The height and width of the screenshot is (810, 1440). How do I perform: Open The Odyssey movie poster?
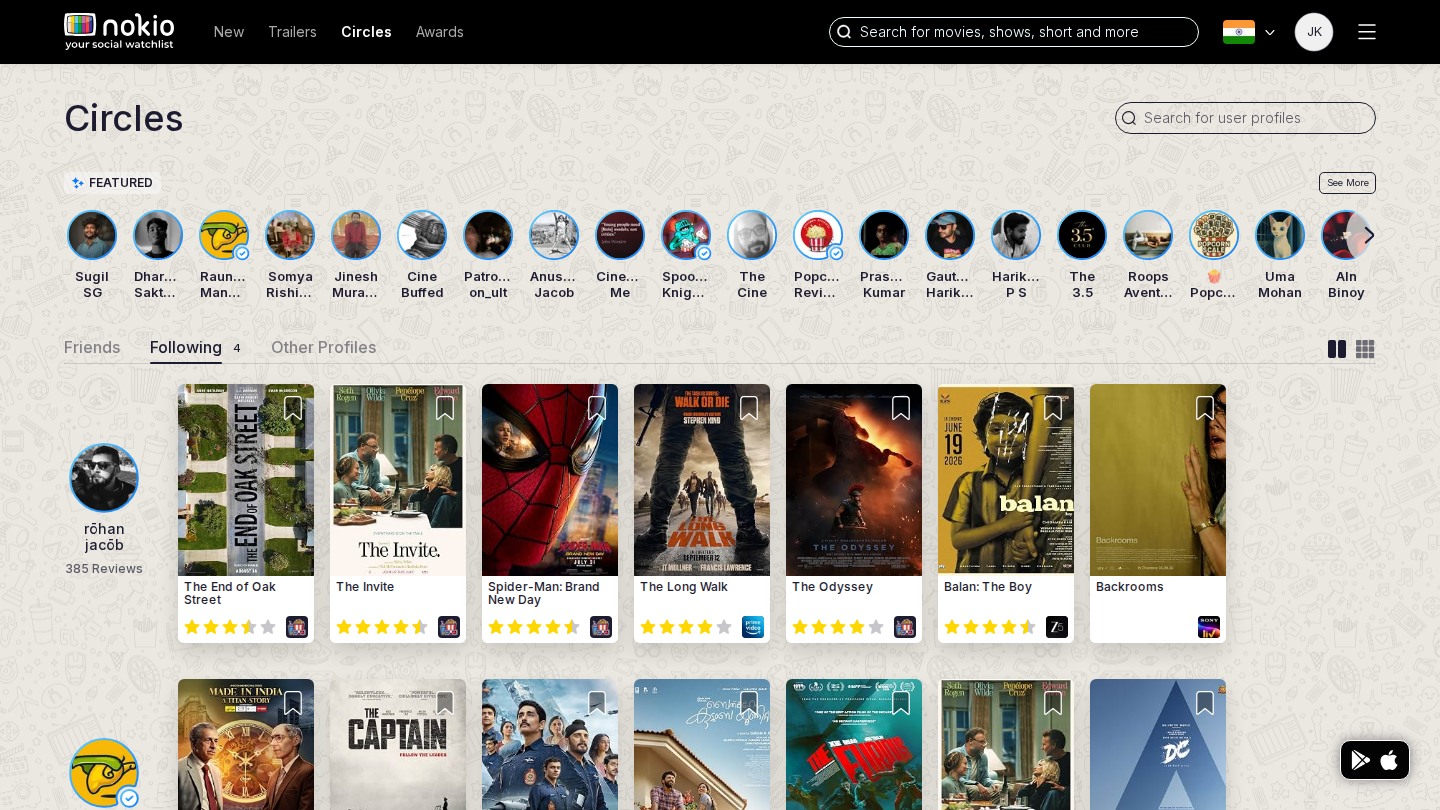click(854, 480)
